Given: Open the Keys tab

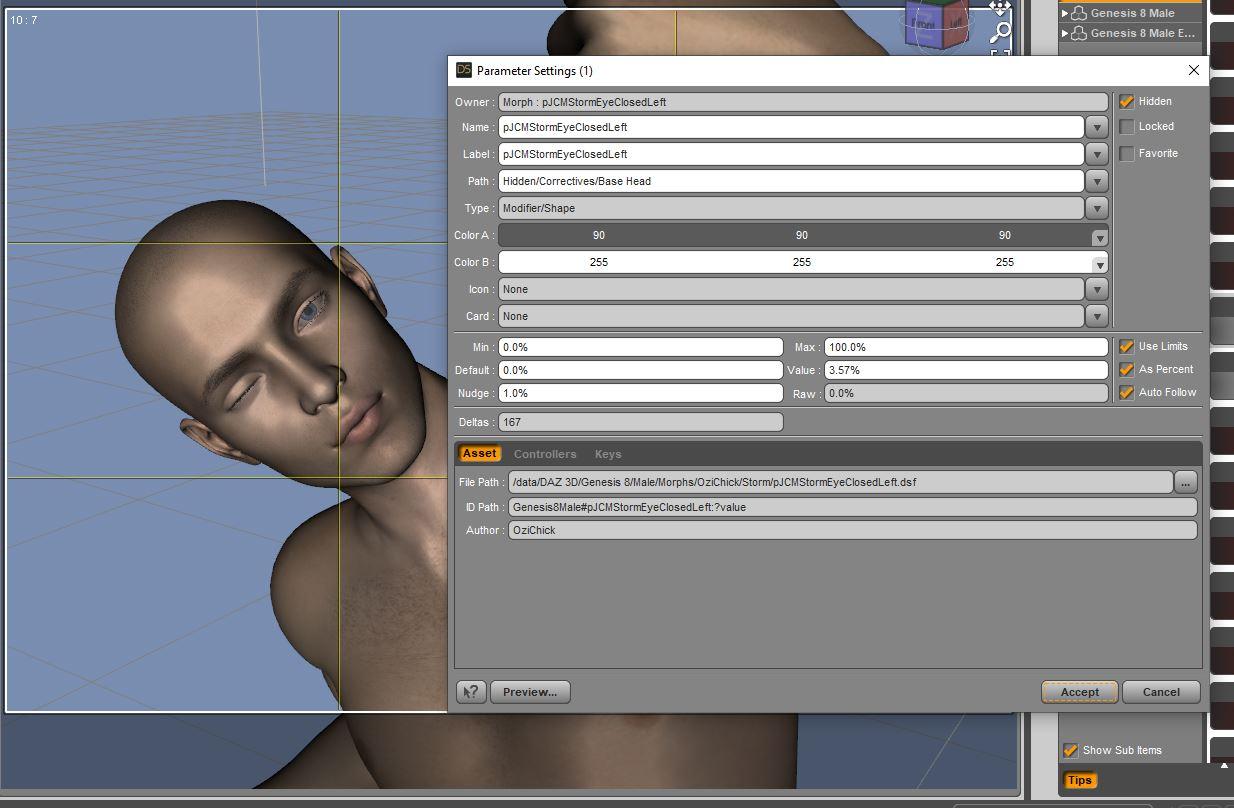Looking at the screenshot, I should [608, 454].
